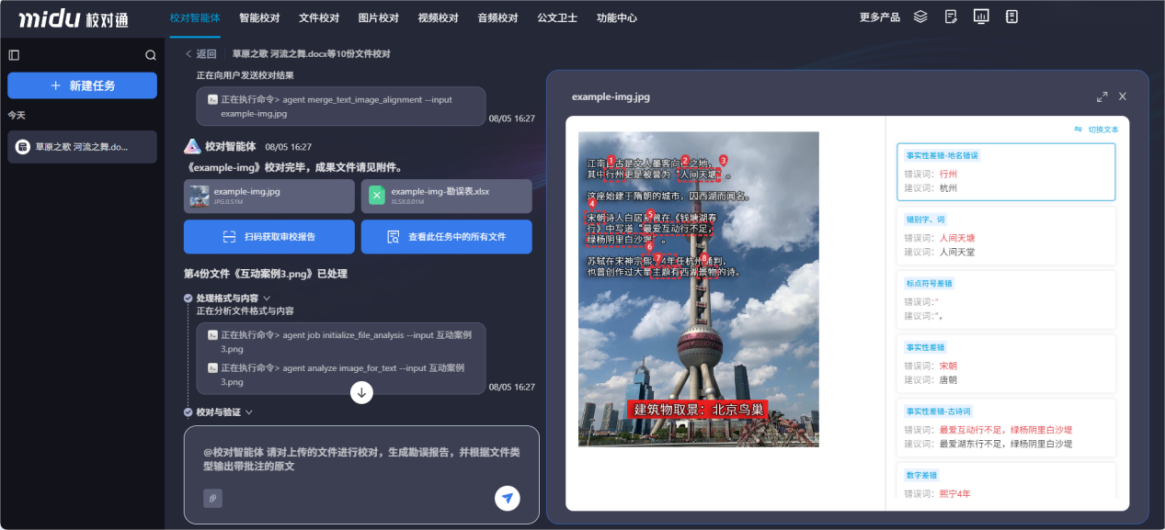Send the message with the paper plane button

[x=507, y=498]
